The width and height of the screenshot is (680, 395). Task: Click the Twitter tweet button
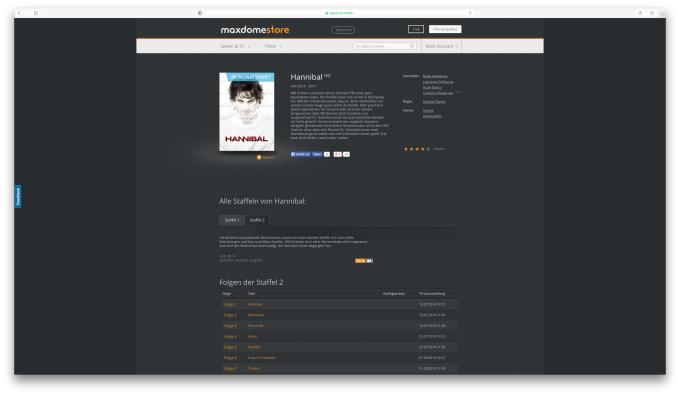[317, 154]
